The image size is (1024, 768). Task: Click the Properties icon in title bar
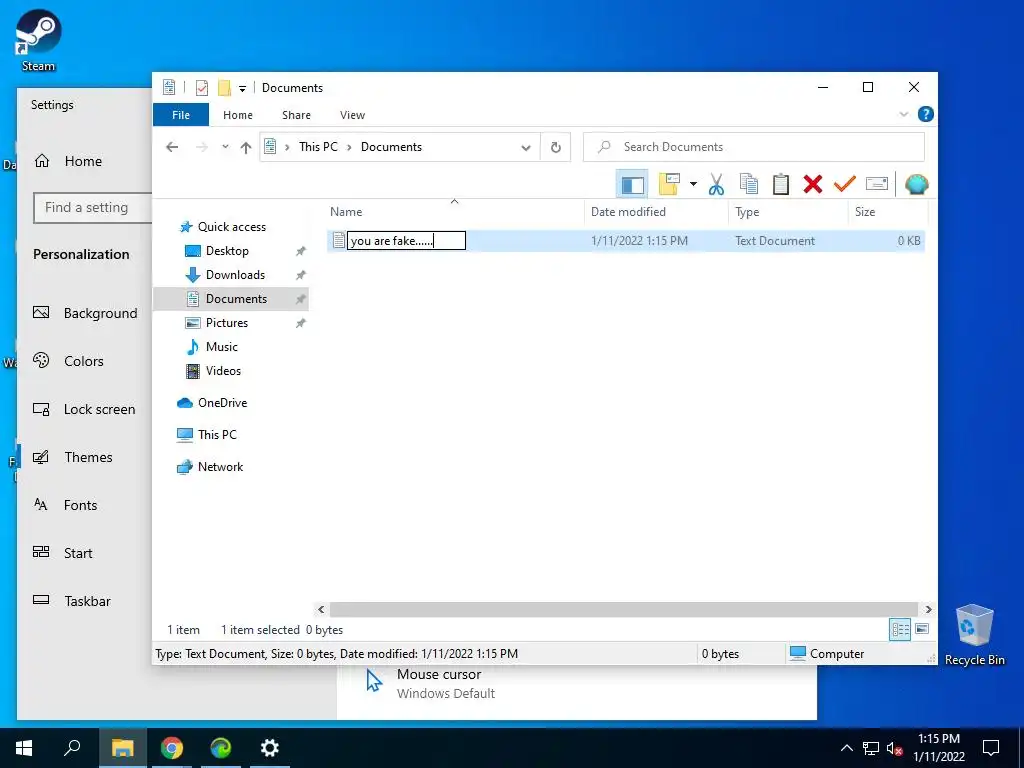click(x=202, y=88)
